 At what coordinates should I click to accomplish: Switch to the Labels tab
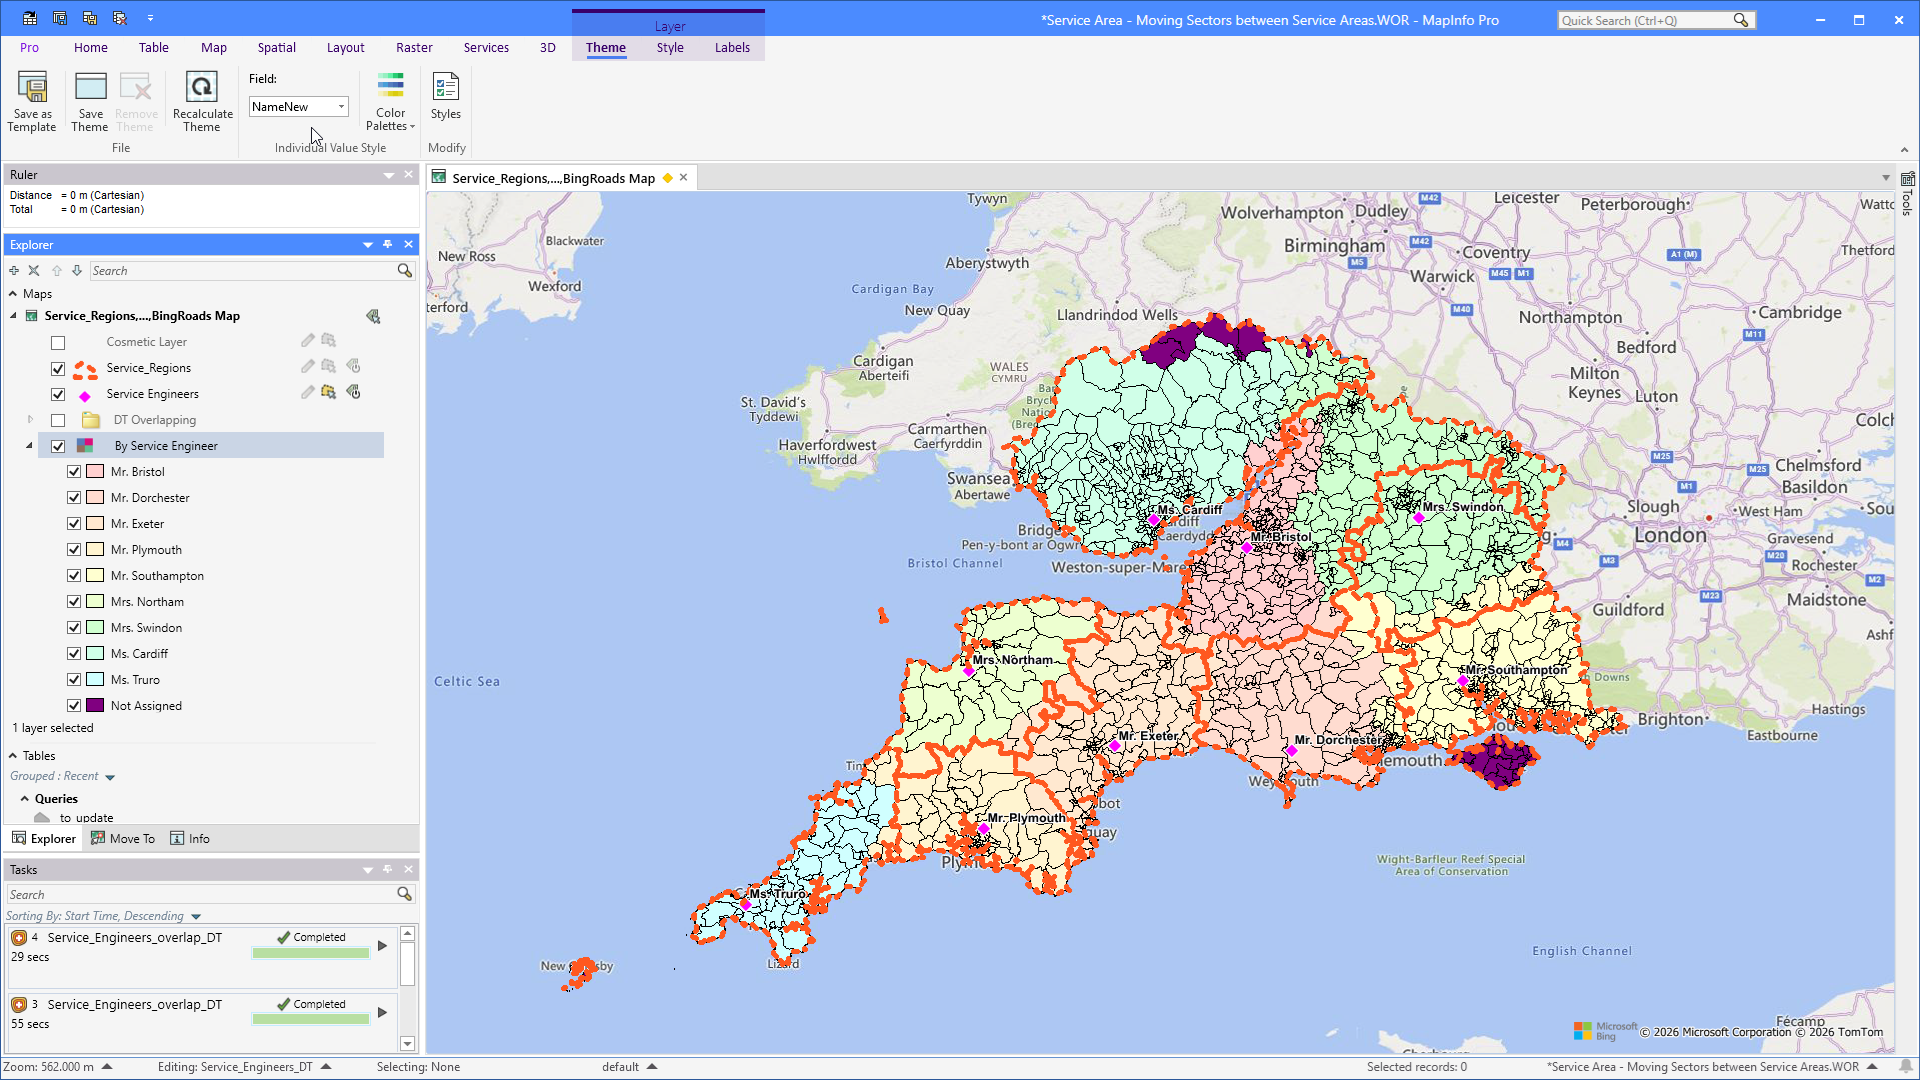(732, 47)
